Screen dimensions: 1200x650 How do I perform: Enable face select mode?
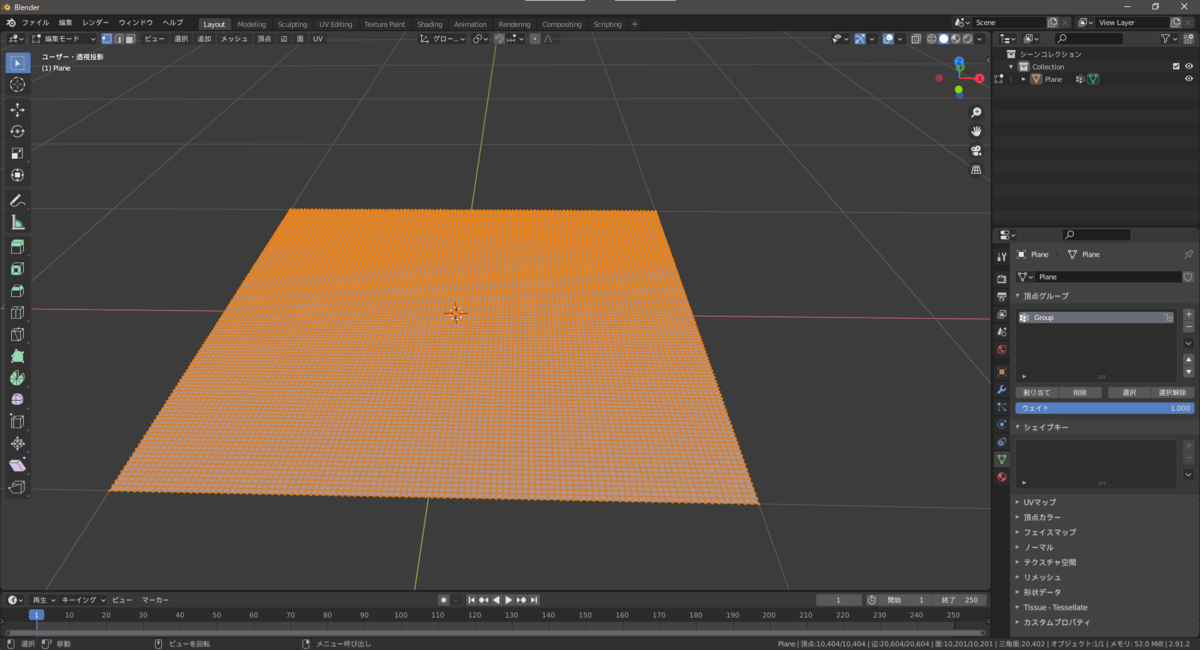(130, 39)
